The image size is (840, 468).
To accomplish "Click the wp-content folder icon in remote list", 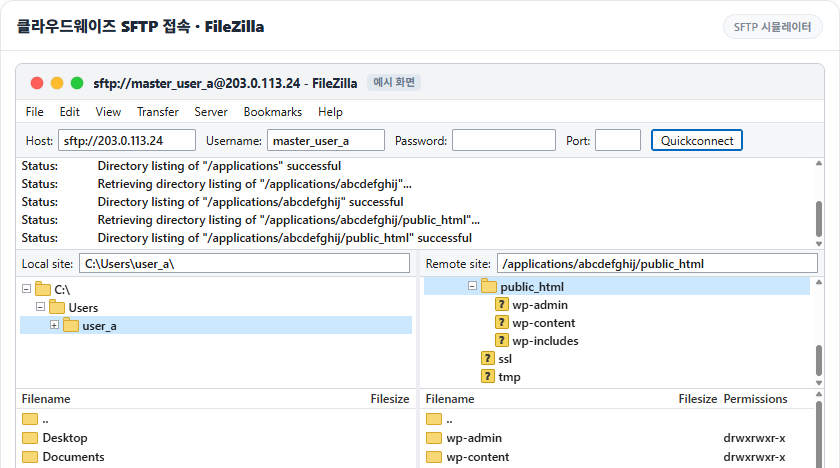I will (434, 457).
